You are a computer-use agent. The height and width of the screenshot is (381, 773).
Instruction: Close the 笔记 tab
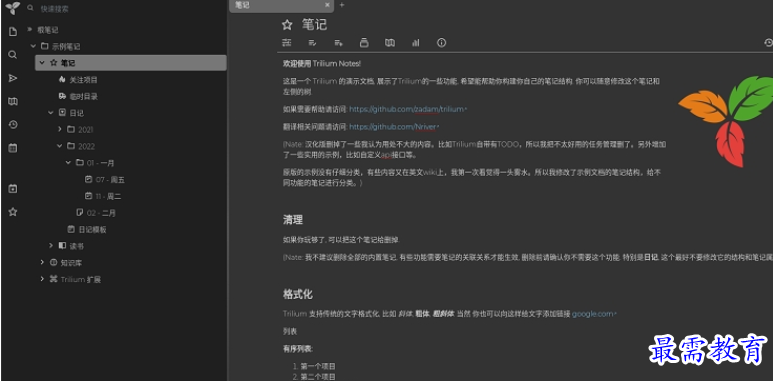pyautogui.click(x=327, y=5)
